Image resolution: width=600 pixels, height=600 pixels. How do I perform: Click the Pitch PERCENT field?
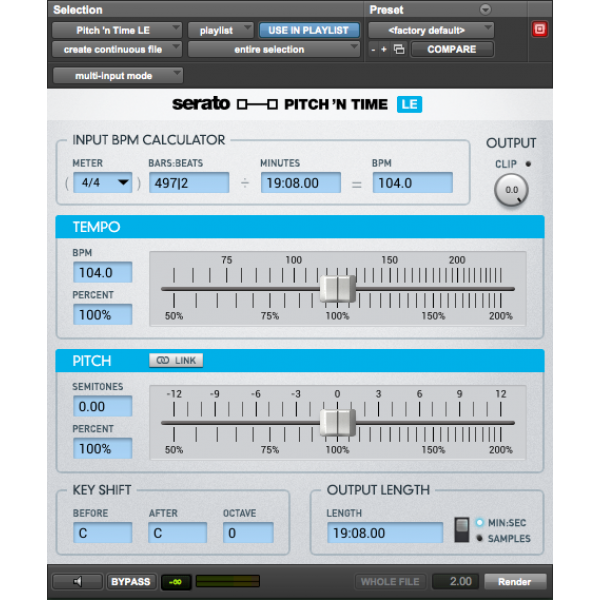tap(103, 448)
